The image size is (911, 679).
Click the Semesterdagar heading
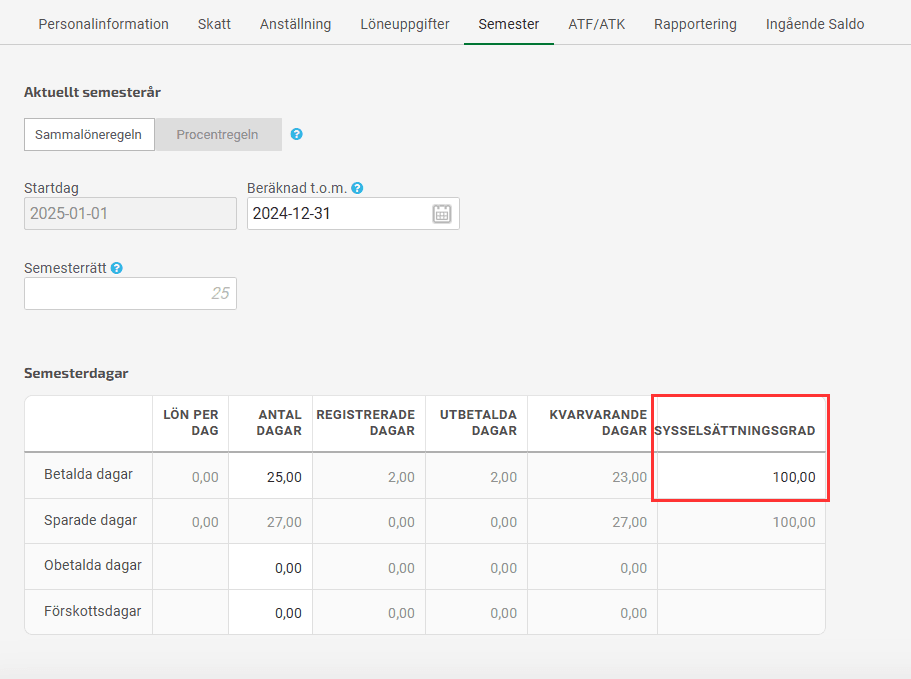coord(76,373)
